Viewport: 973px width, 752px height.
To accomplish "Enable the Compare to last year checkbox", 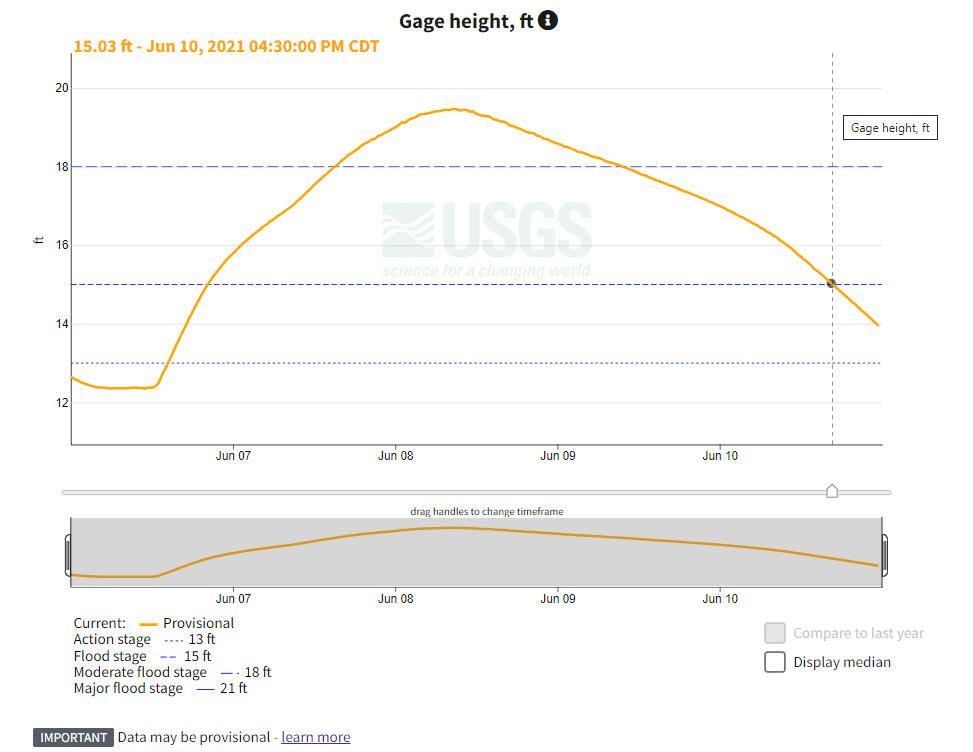I will [775, 632].
